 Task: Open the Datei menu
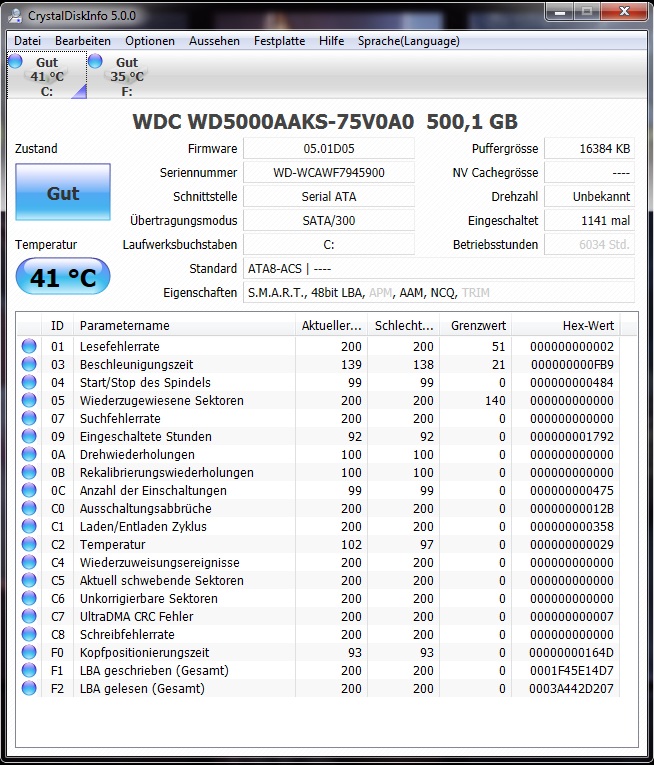[27, 41]
